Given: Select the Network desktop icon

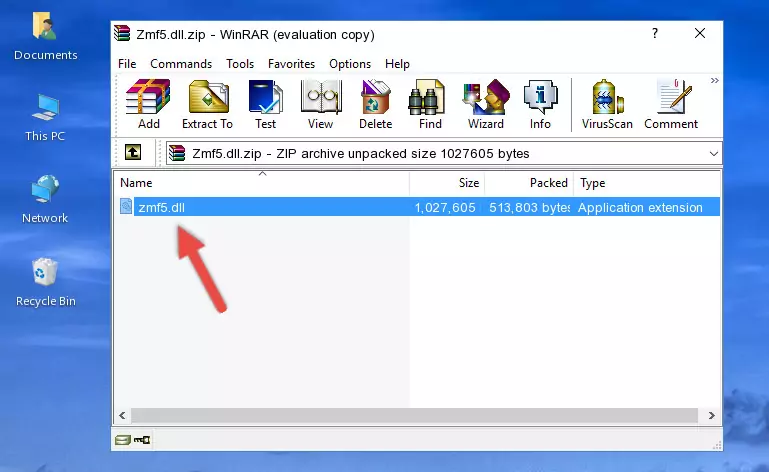Looking at the screenshot, I should coord(45,199).
